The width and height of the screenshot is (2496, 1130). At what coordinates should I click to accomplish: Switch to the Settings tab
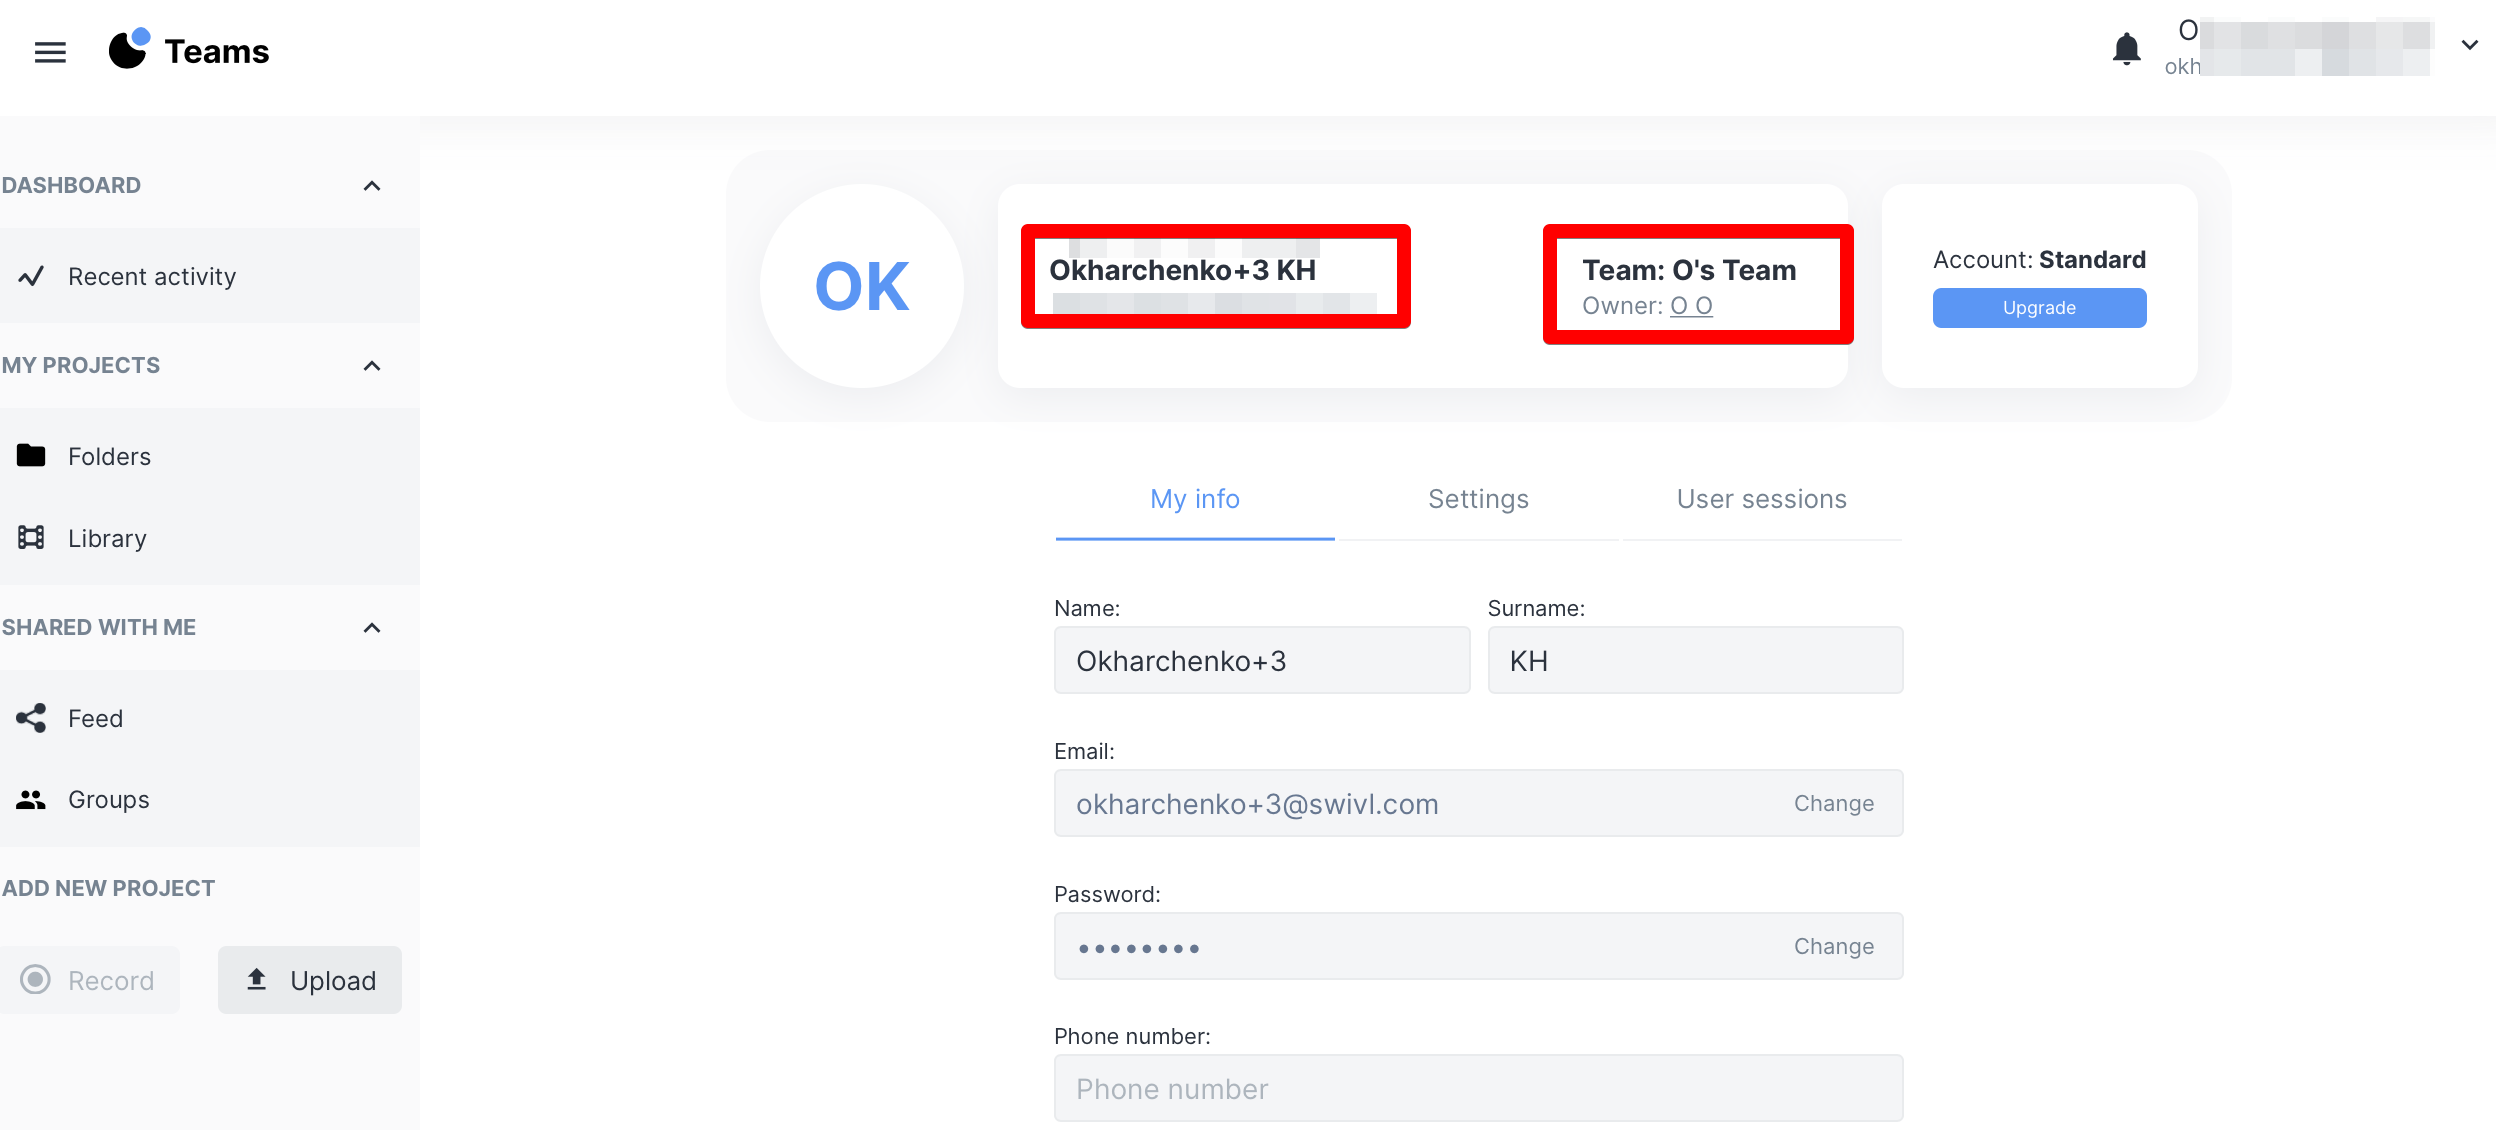[1478, 499]
